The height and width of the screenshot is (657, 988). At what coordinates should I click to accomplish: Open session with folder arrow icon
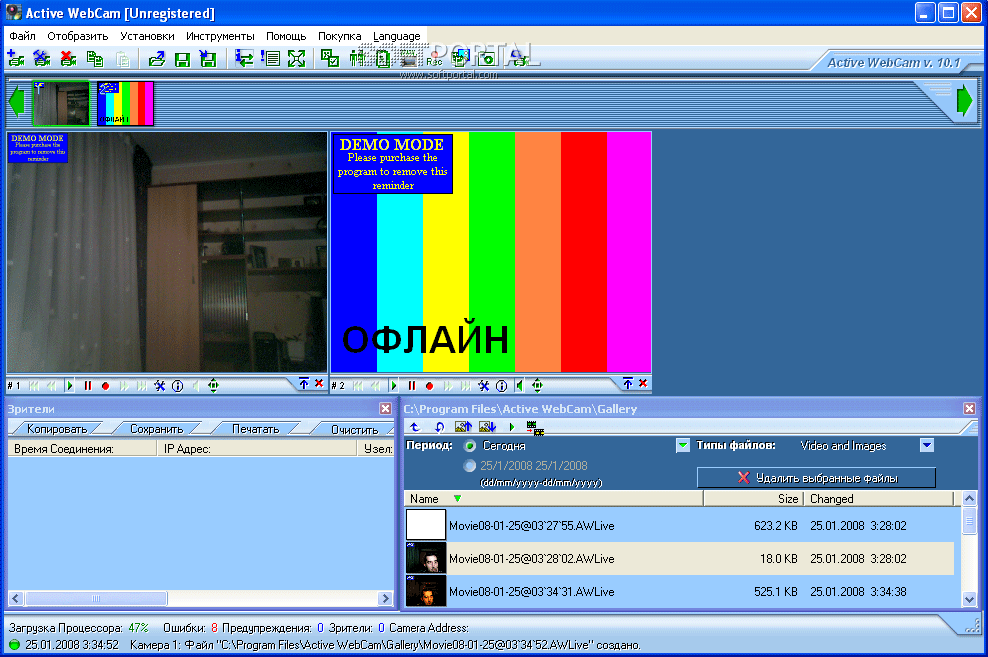[x=156, y=59]
